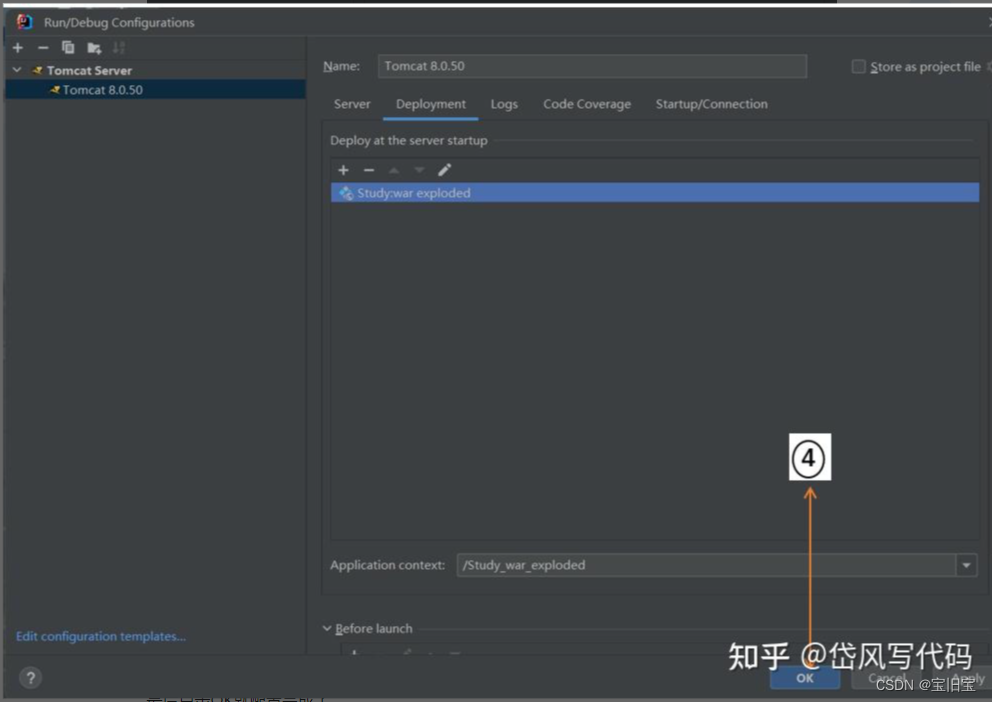This screenshot has width=992, height=702.
Task: Copy the selected configuration
Action: click(68, 48)
